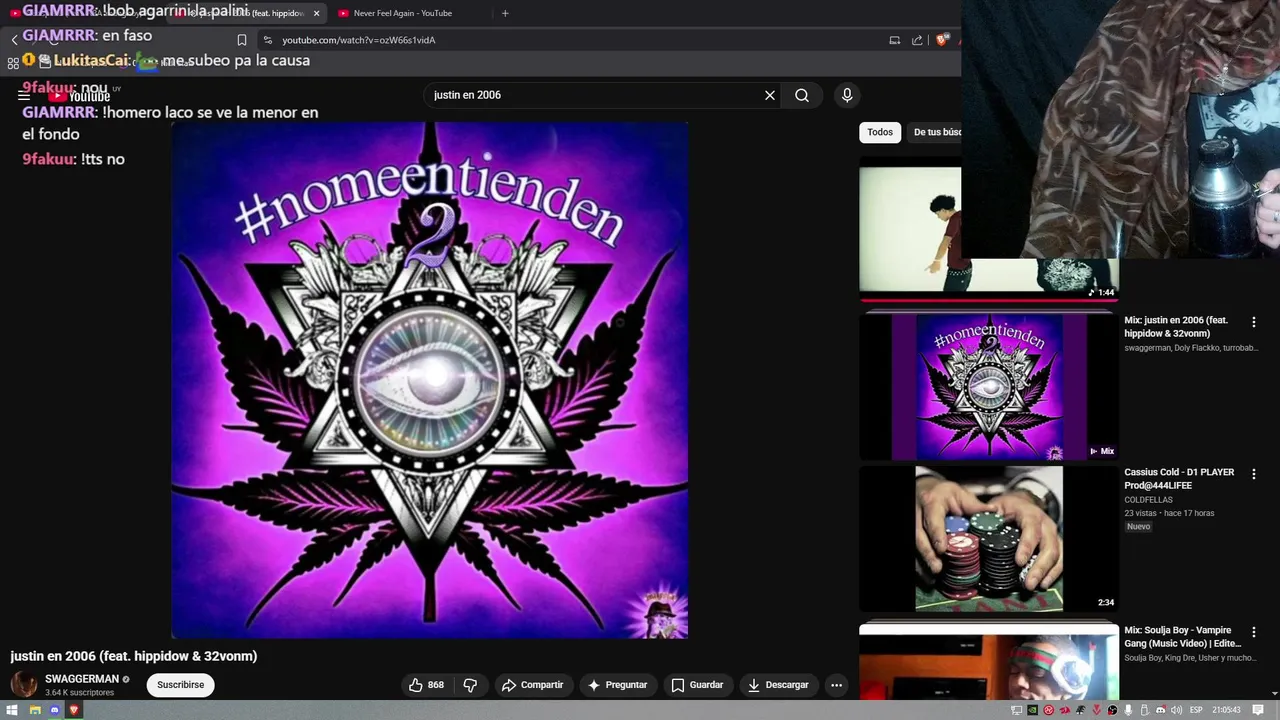Open Mix: justin en 2006 title link
The height and width of the screenshot is (720, 1280).
click(1176, 327)
